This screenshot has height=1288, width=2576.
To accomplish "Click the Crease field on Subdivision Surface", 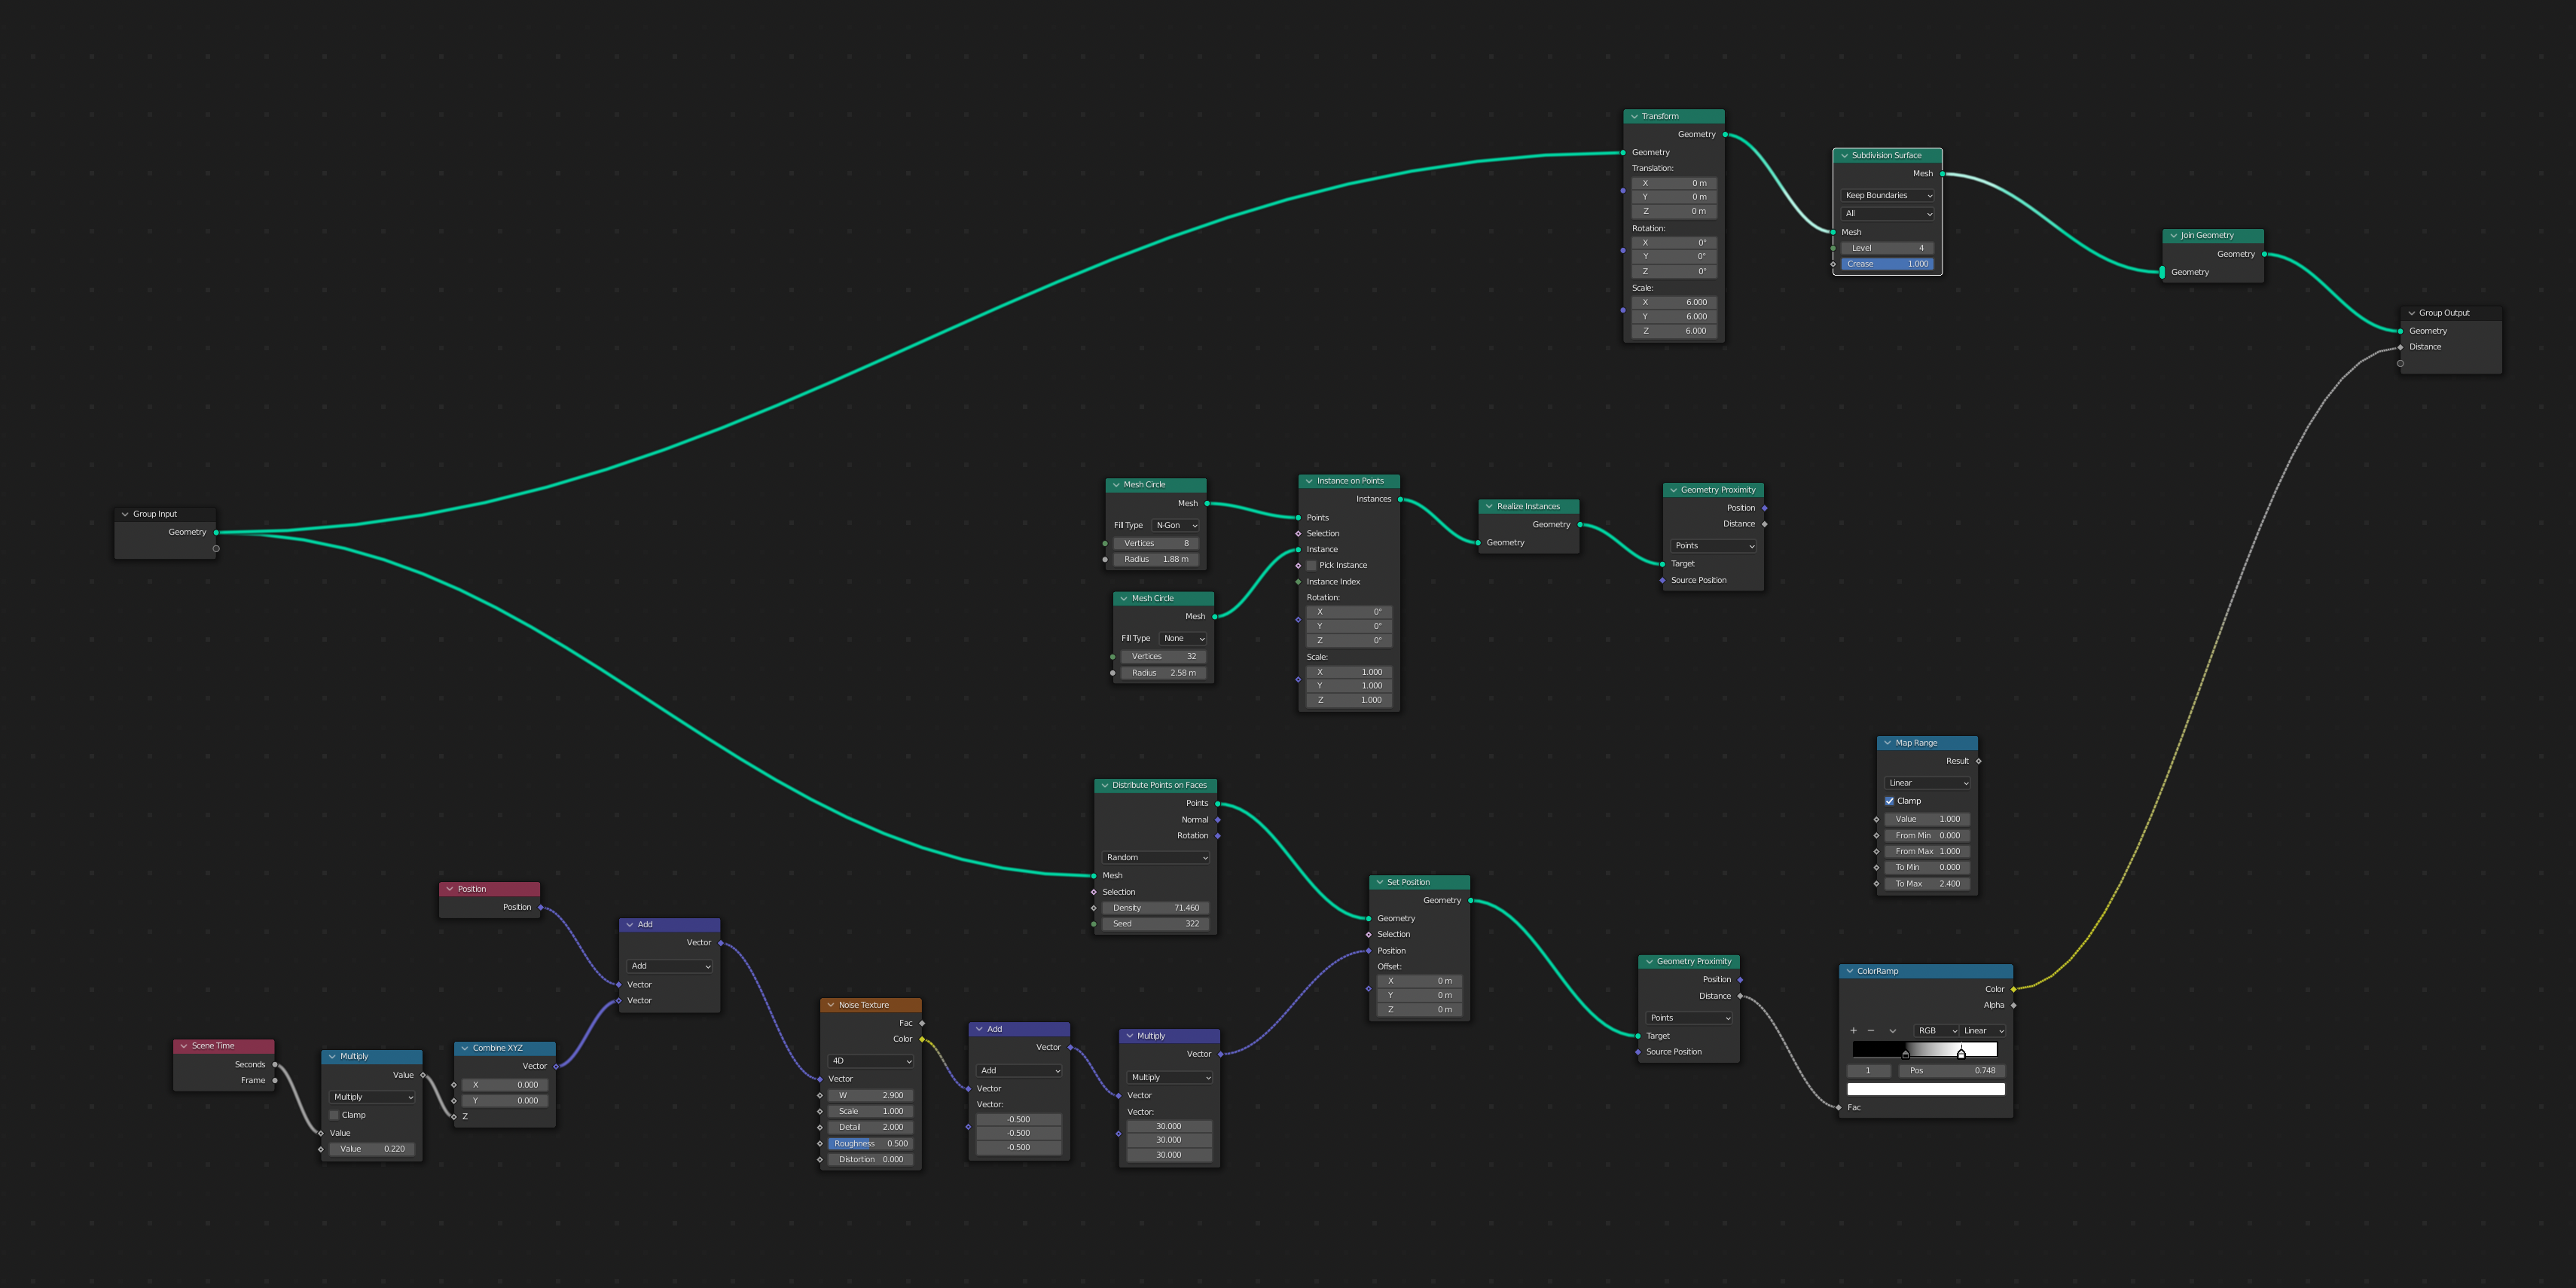I will coord(1887,263).
